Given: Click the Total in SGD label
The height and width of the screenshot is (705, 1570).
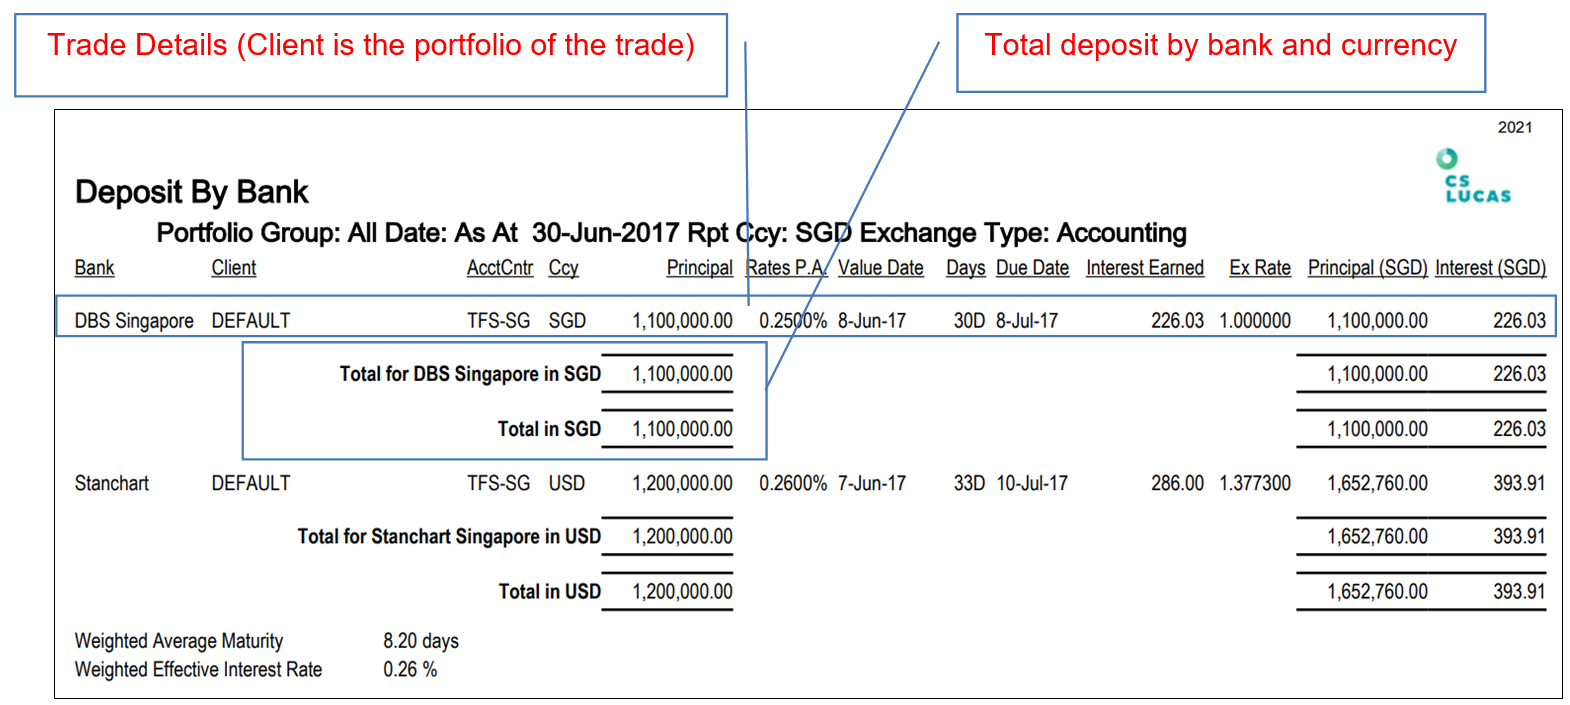Looking at the screenshot, I should (549, 429).
